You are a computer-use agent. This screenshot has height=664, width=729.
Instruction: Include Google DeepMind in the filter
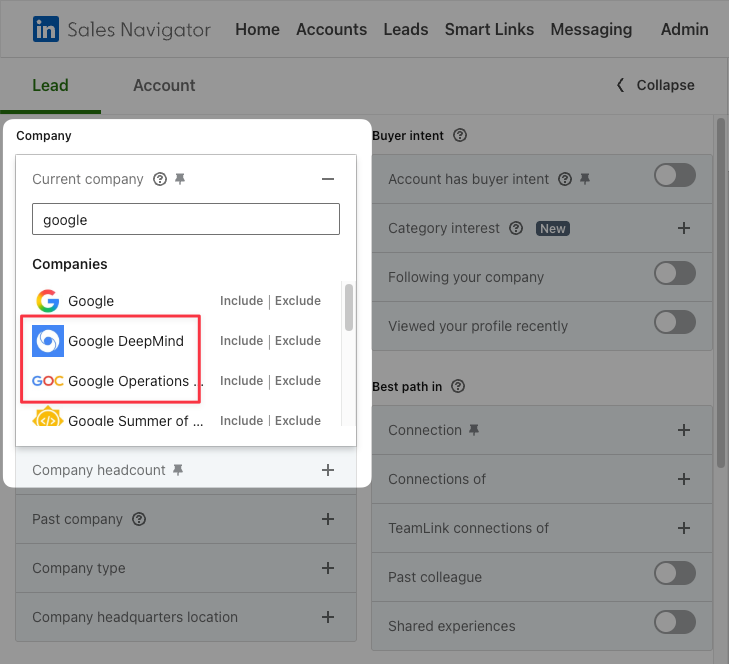tap(241, 341)
